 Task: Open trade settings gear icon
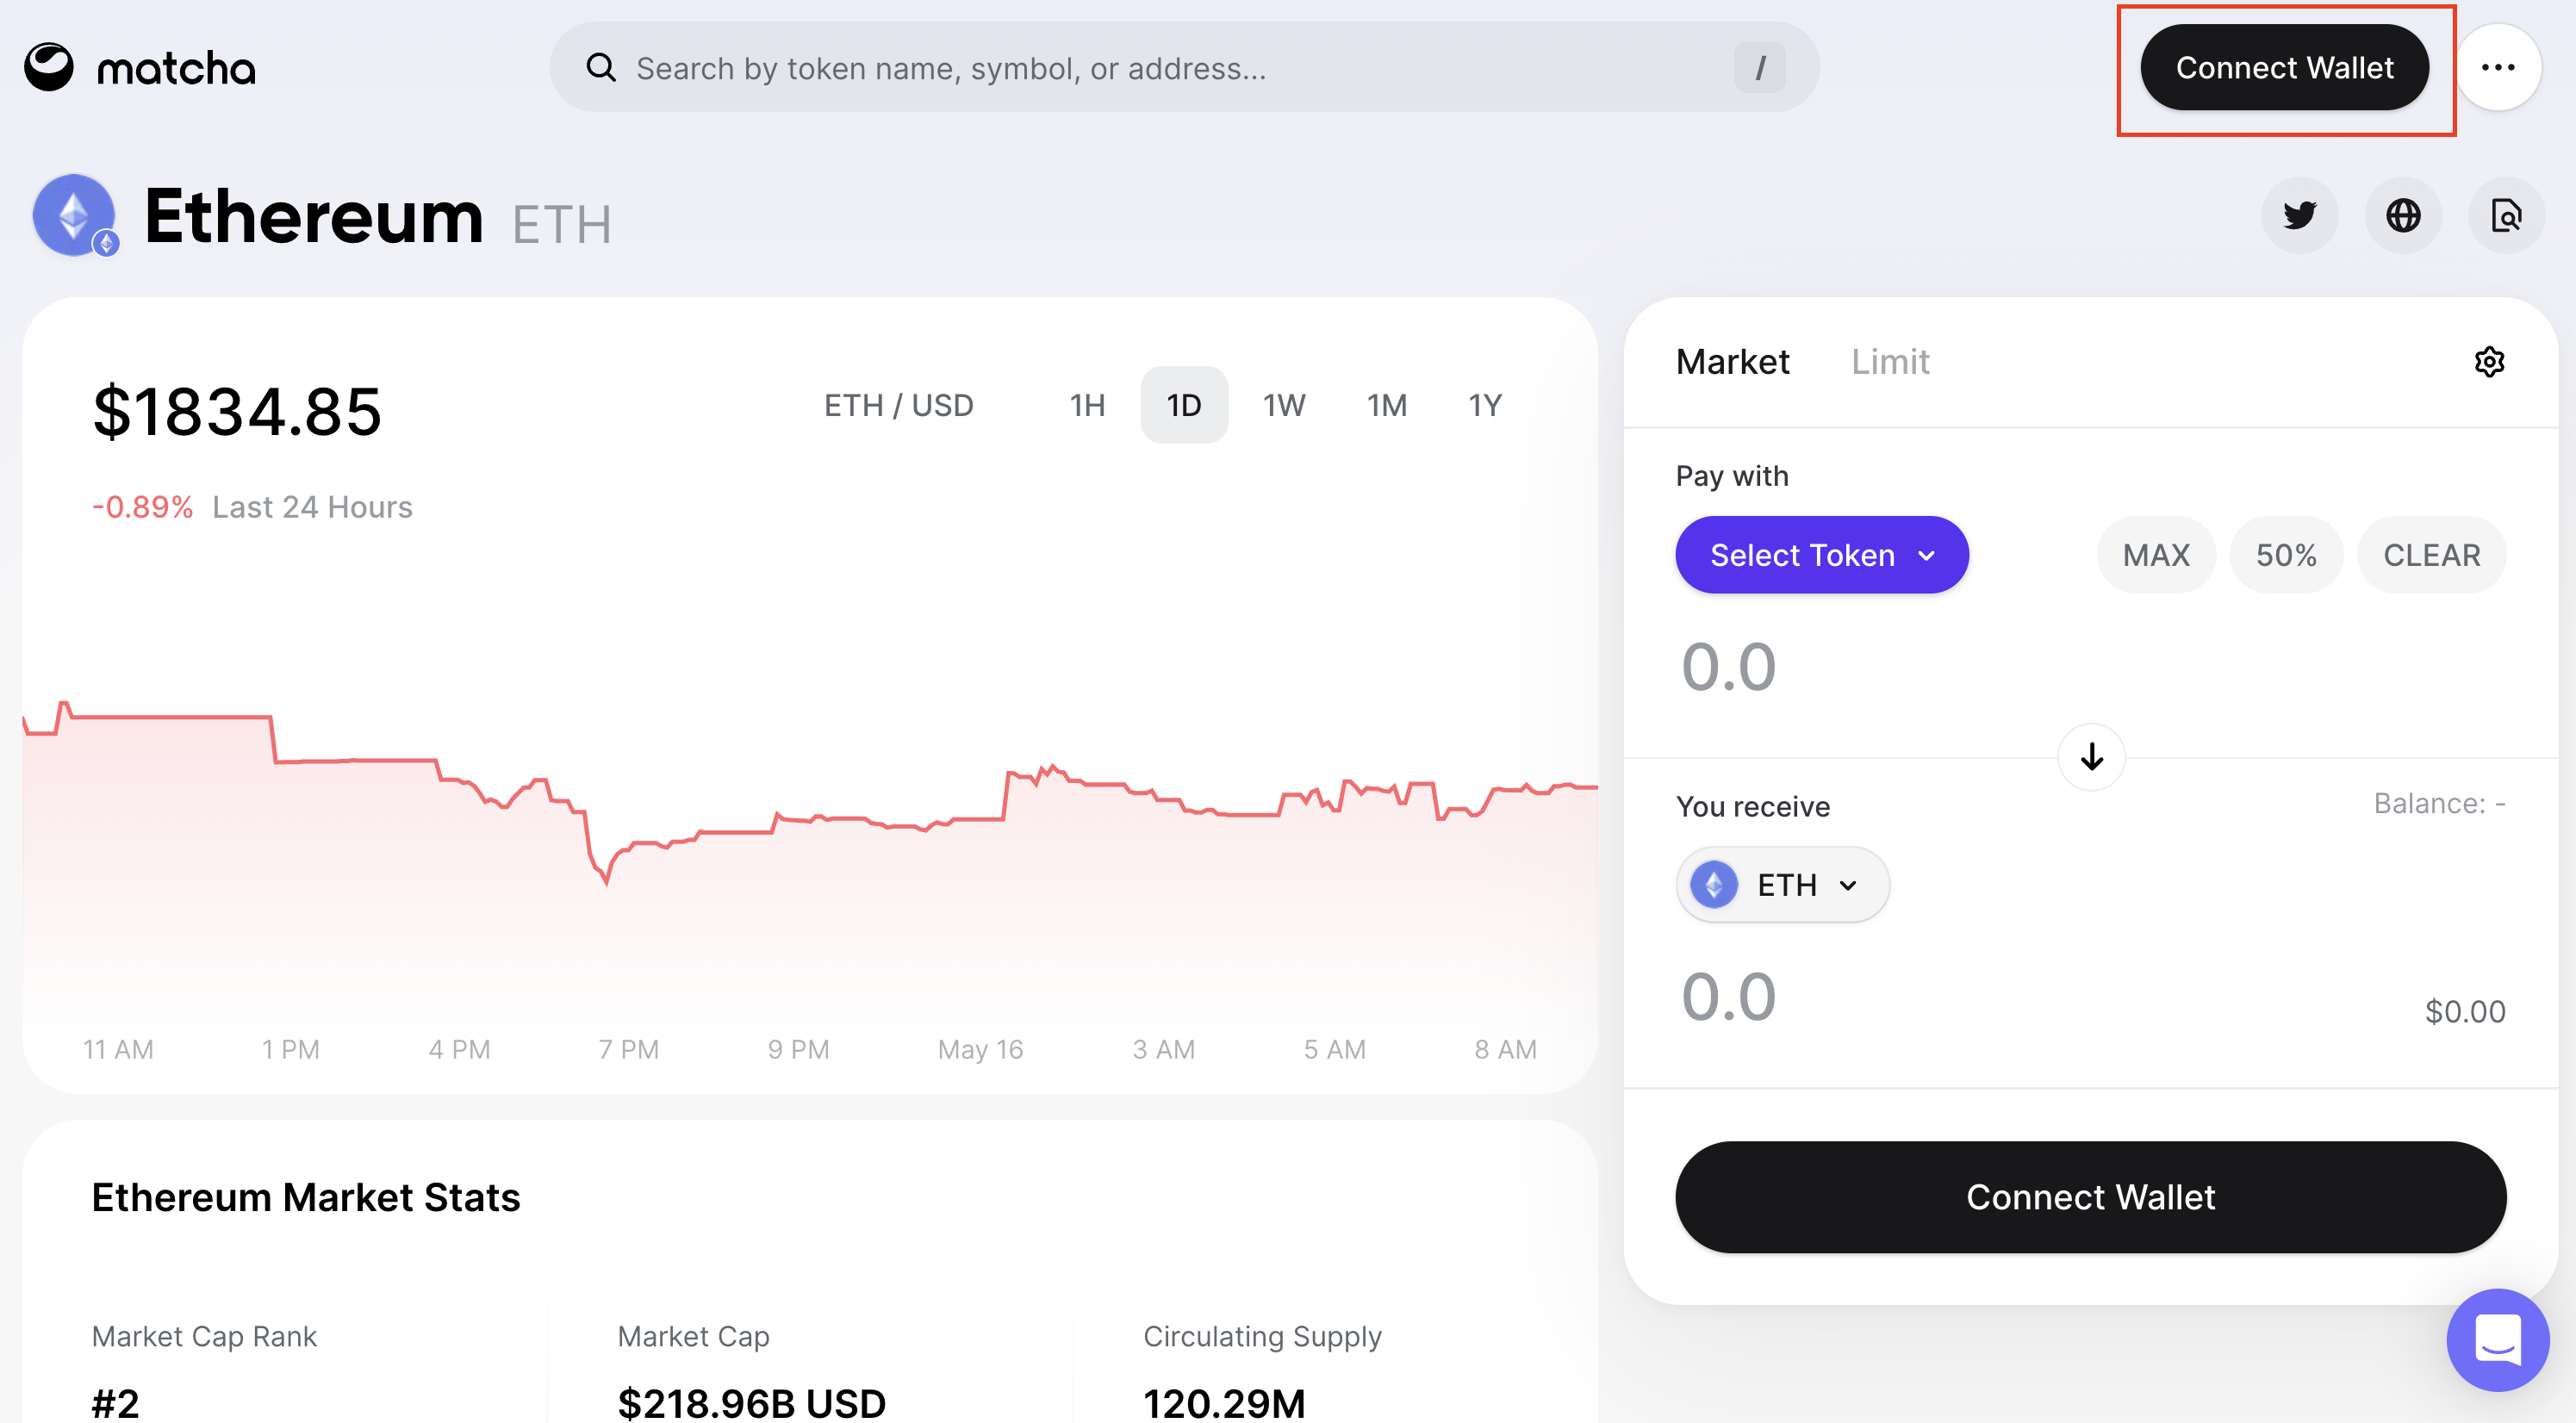click(x=2489, y=361)
